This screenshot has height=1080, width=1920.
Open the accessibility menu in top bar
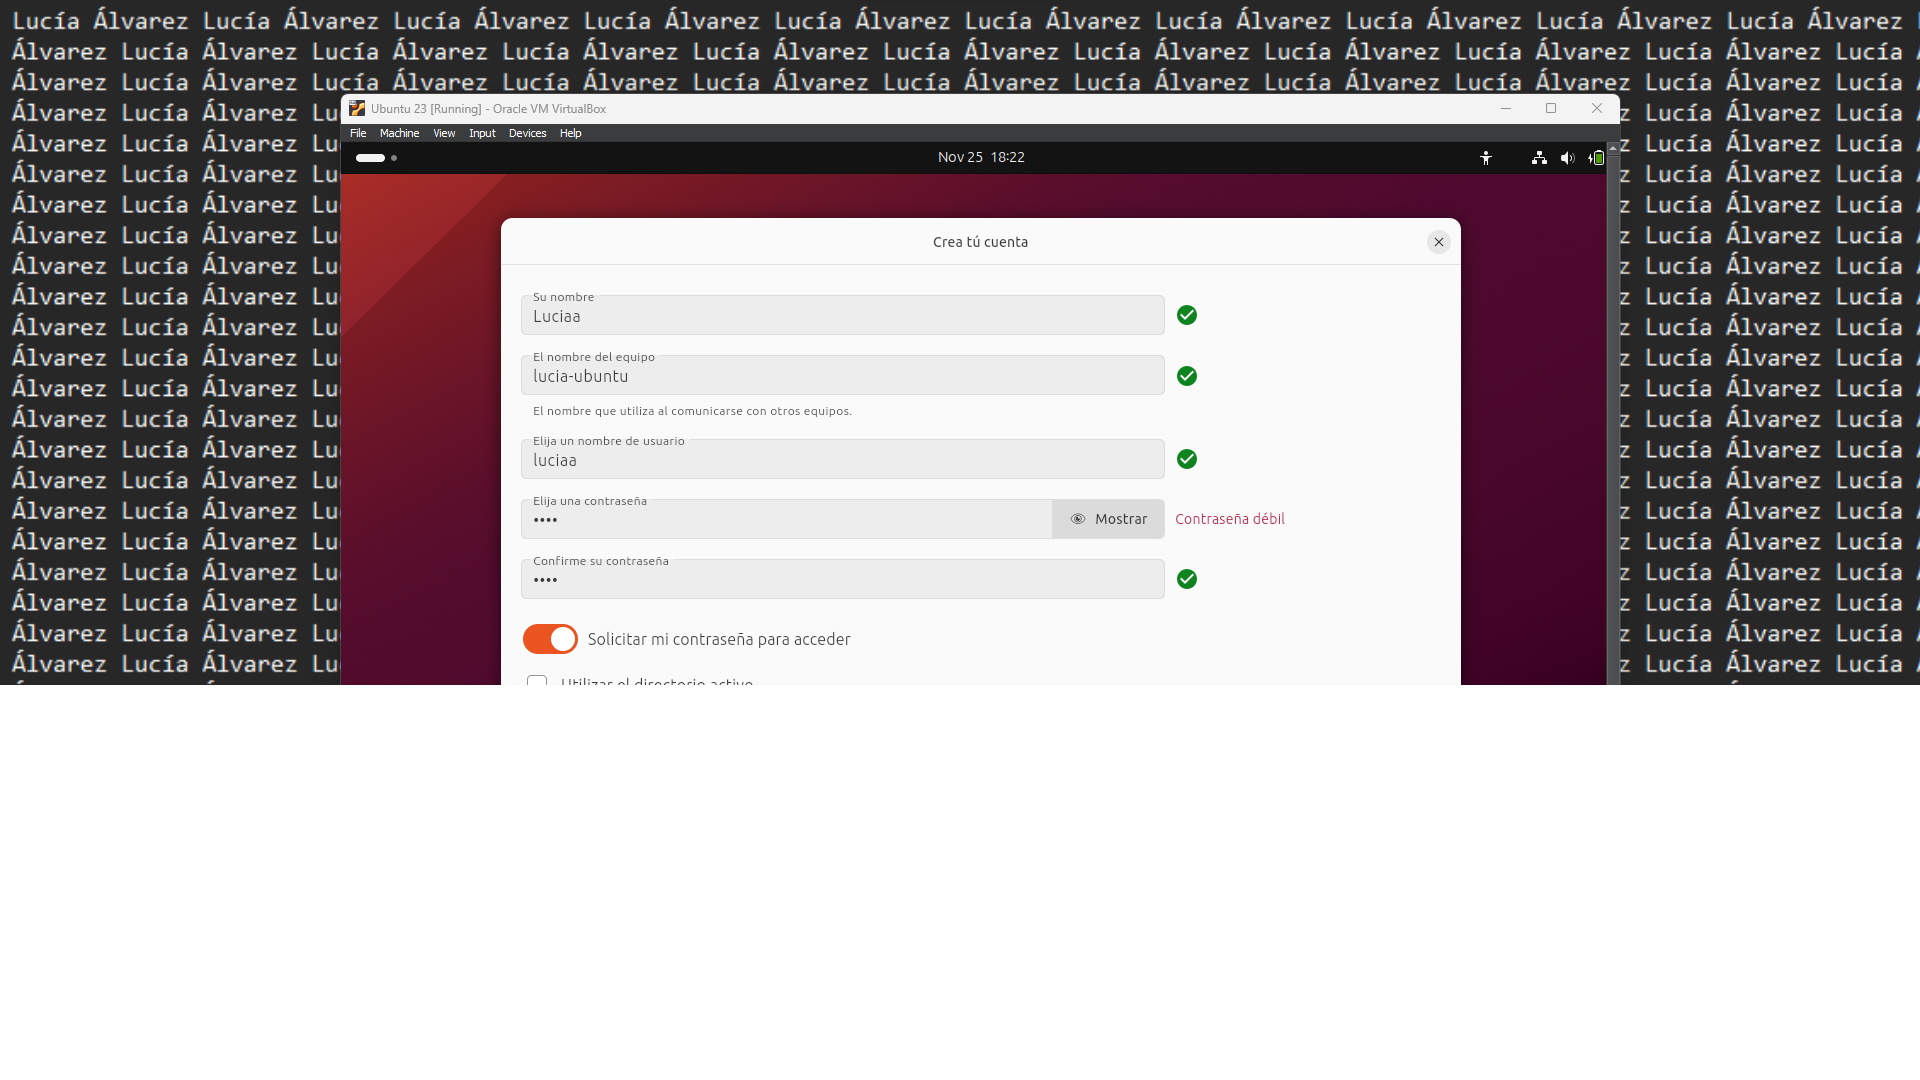[1486, 158]
